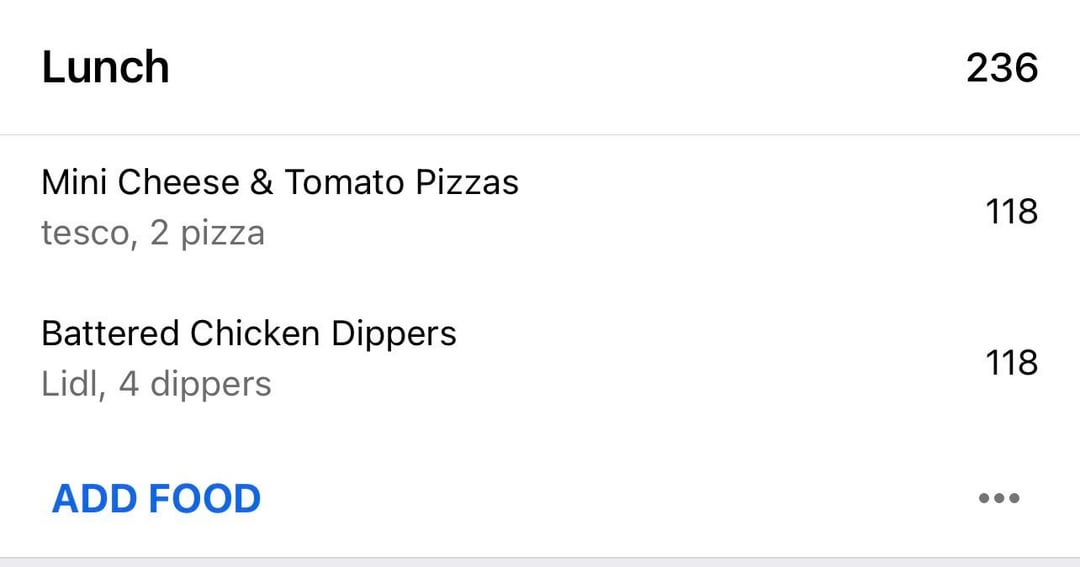Click the word "Dippers" in the second food title
1080x567 pixels.
coord(394,333)
